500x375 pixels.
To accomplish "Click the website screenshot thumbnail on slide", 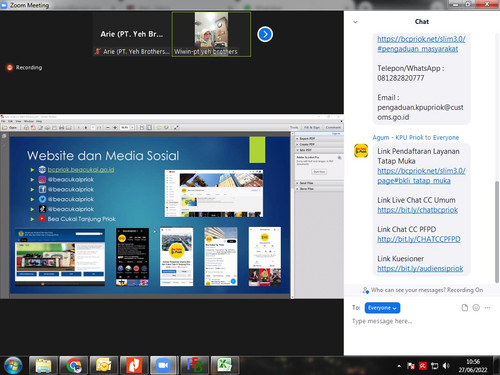I will click(60, 257).
